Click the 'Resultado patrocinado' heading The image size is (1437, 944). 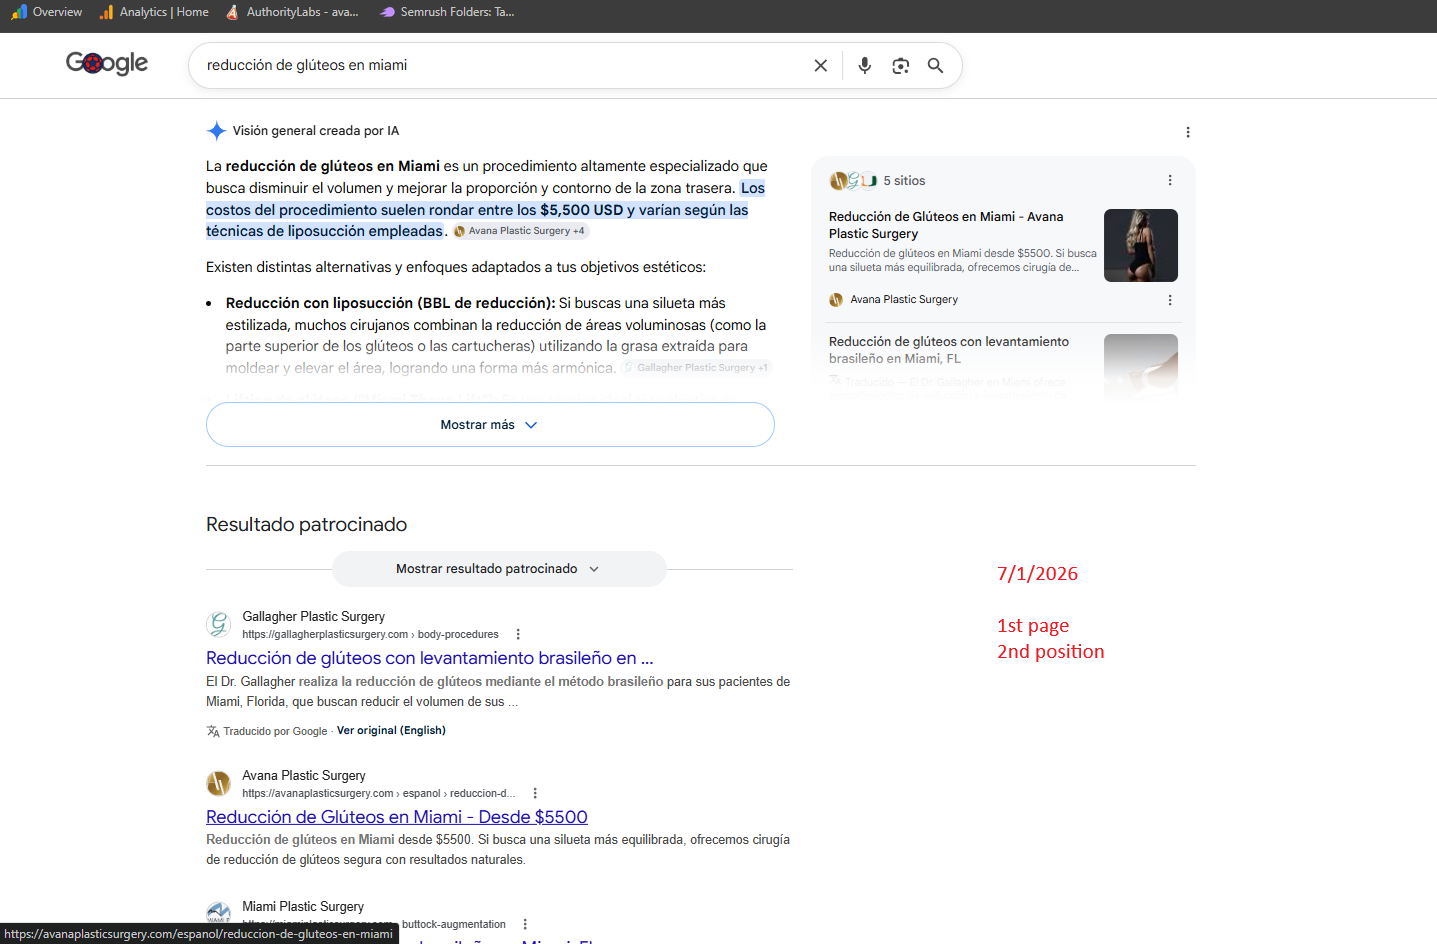point(306,525)
